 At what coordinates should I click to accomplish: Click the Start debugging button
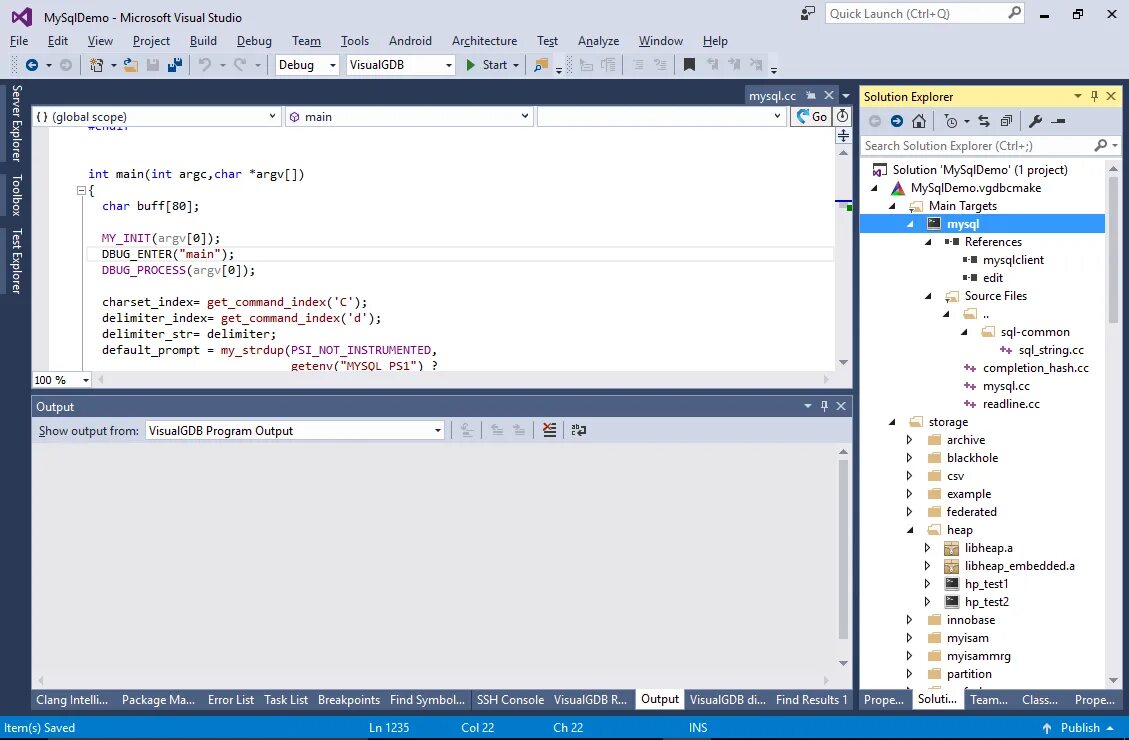pyautogui.click(x=486, y=65)
